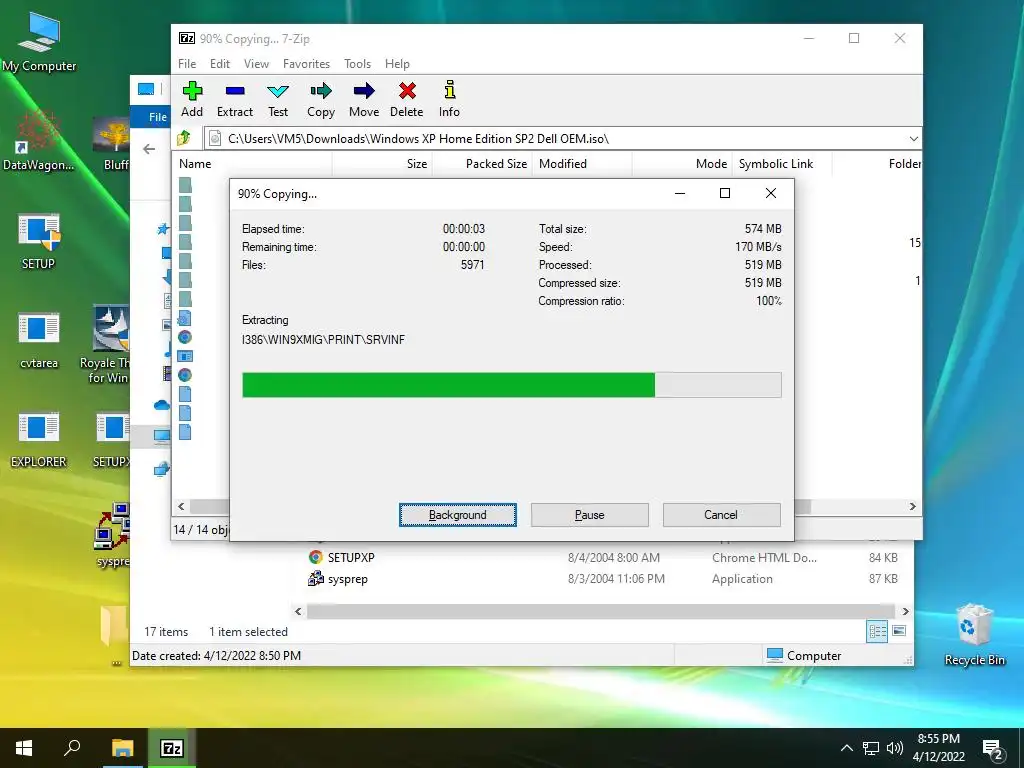Expand the address path dropdown arrow
1024x768 pixels.
coord(913,138)
